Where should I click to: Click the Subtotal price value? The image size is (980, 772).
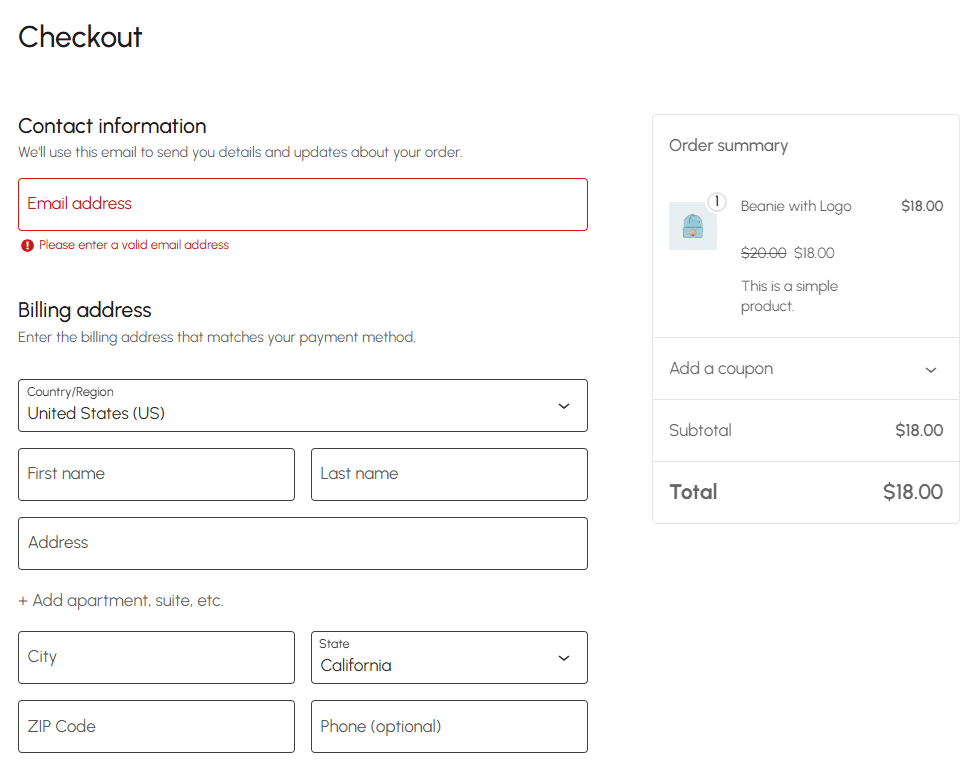(x=918, y=431)
